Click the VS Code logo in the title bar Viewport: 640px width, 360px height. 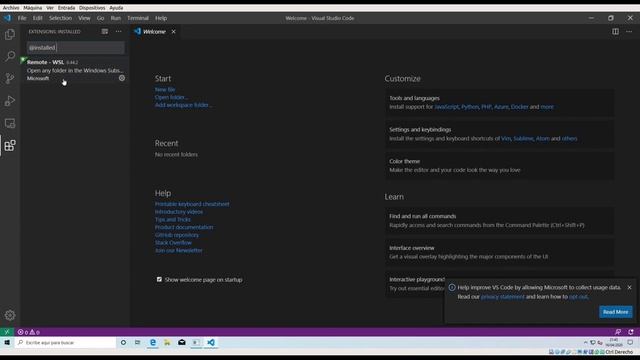[x=7, y=18]
